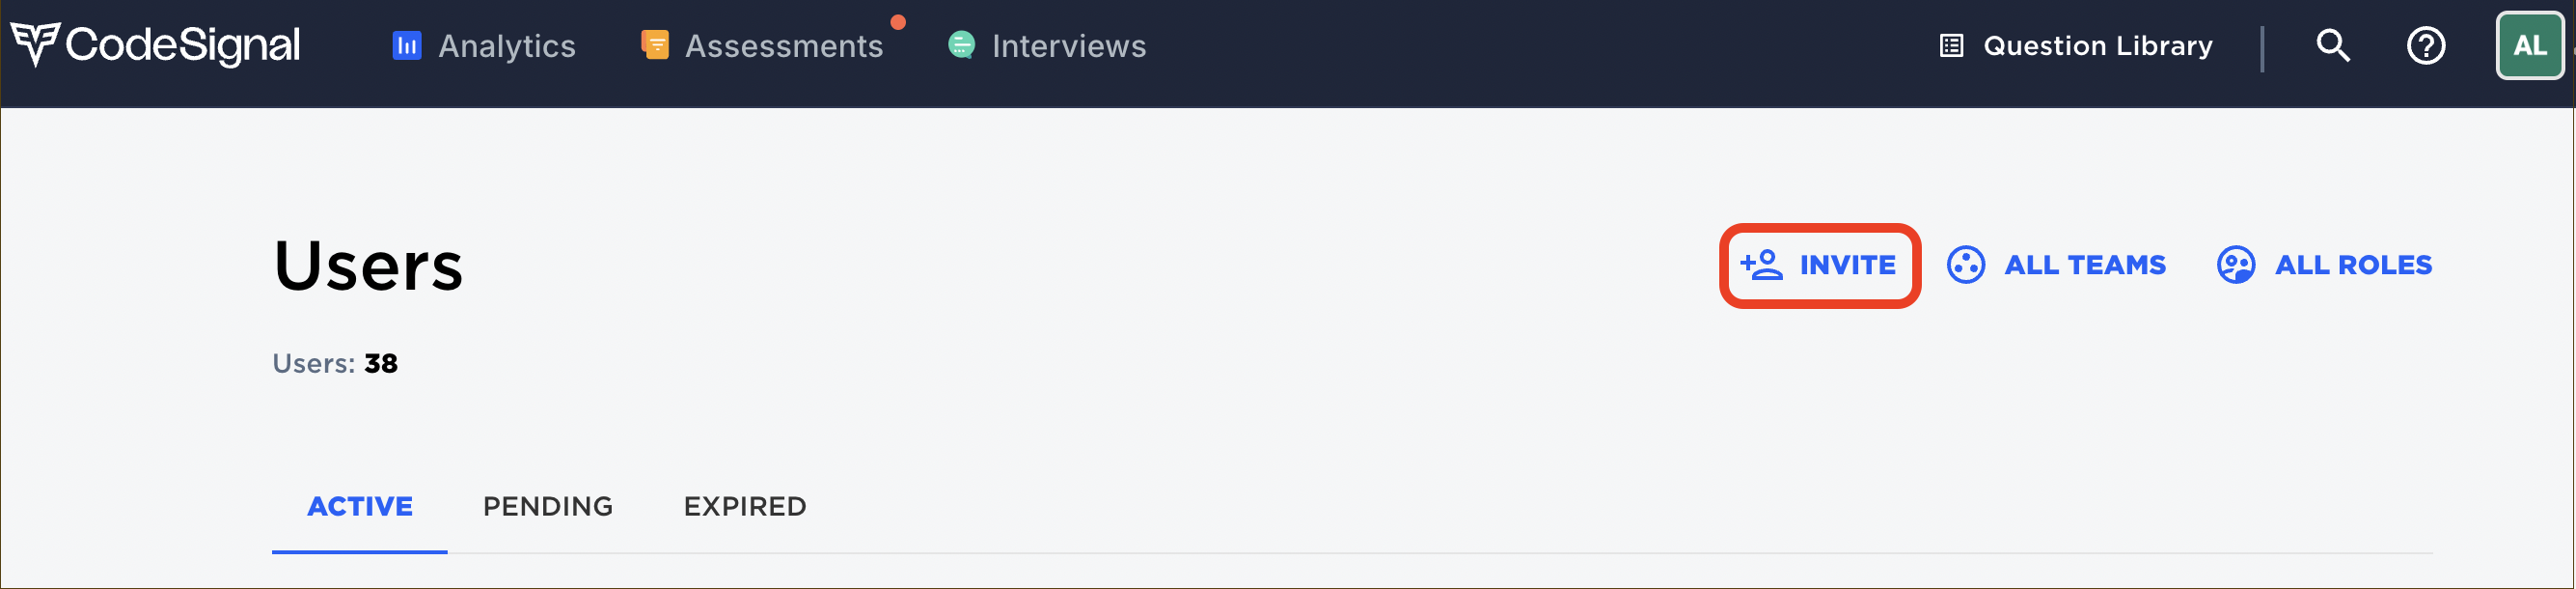Screen dimensions: 2576x589
Task: Click the Analytics bar chart icon
Action: [x=407, y=46]
